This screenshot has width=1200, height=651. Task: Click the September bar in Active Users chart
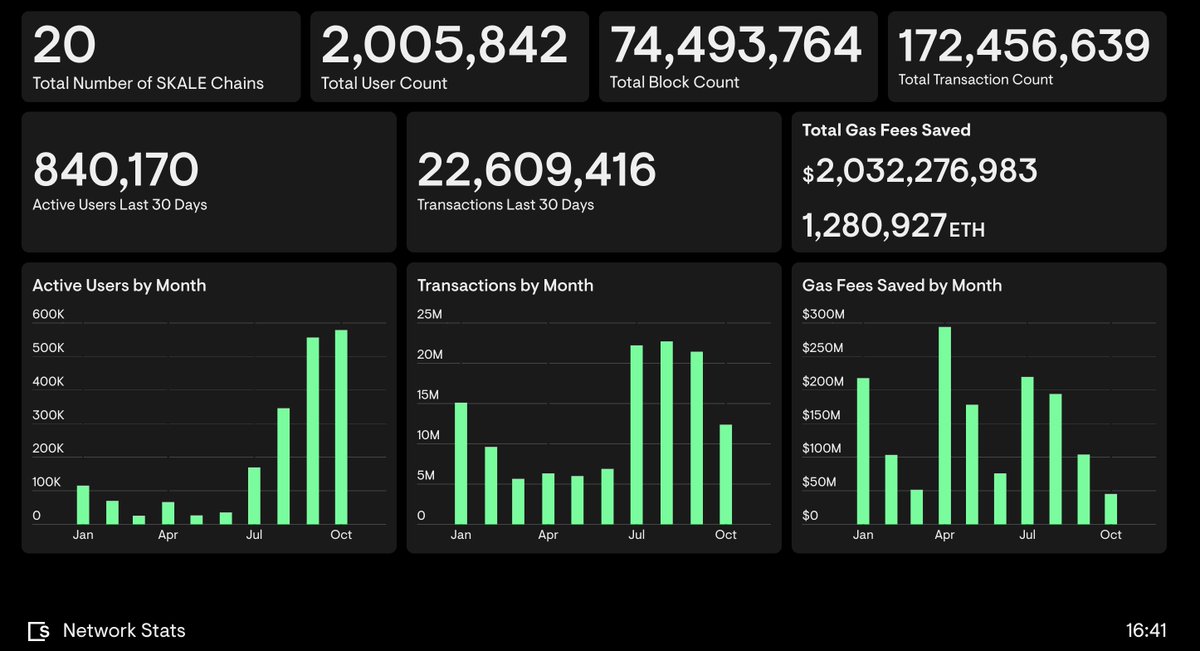(312, 431)
